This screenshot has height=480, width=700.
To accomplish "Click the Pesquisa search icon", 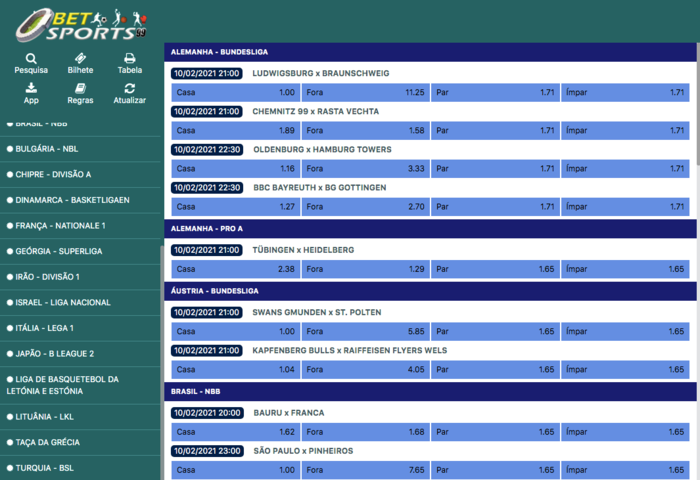I will pyautogui.click(x=31, y=59).
